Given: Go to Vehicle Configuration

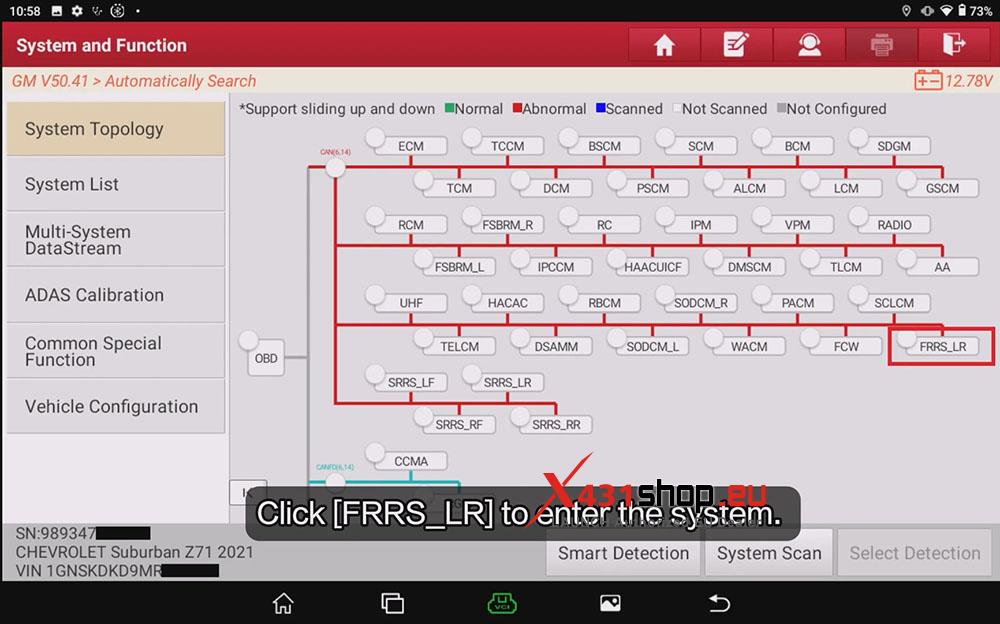Looking at the screenshot, I should click(115, 406).
